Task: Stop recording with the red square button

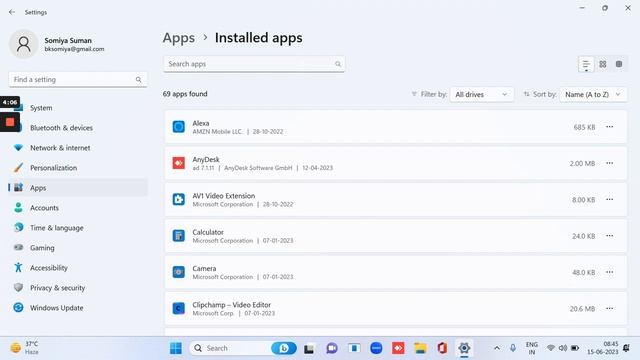Action: (10, 122)
